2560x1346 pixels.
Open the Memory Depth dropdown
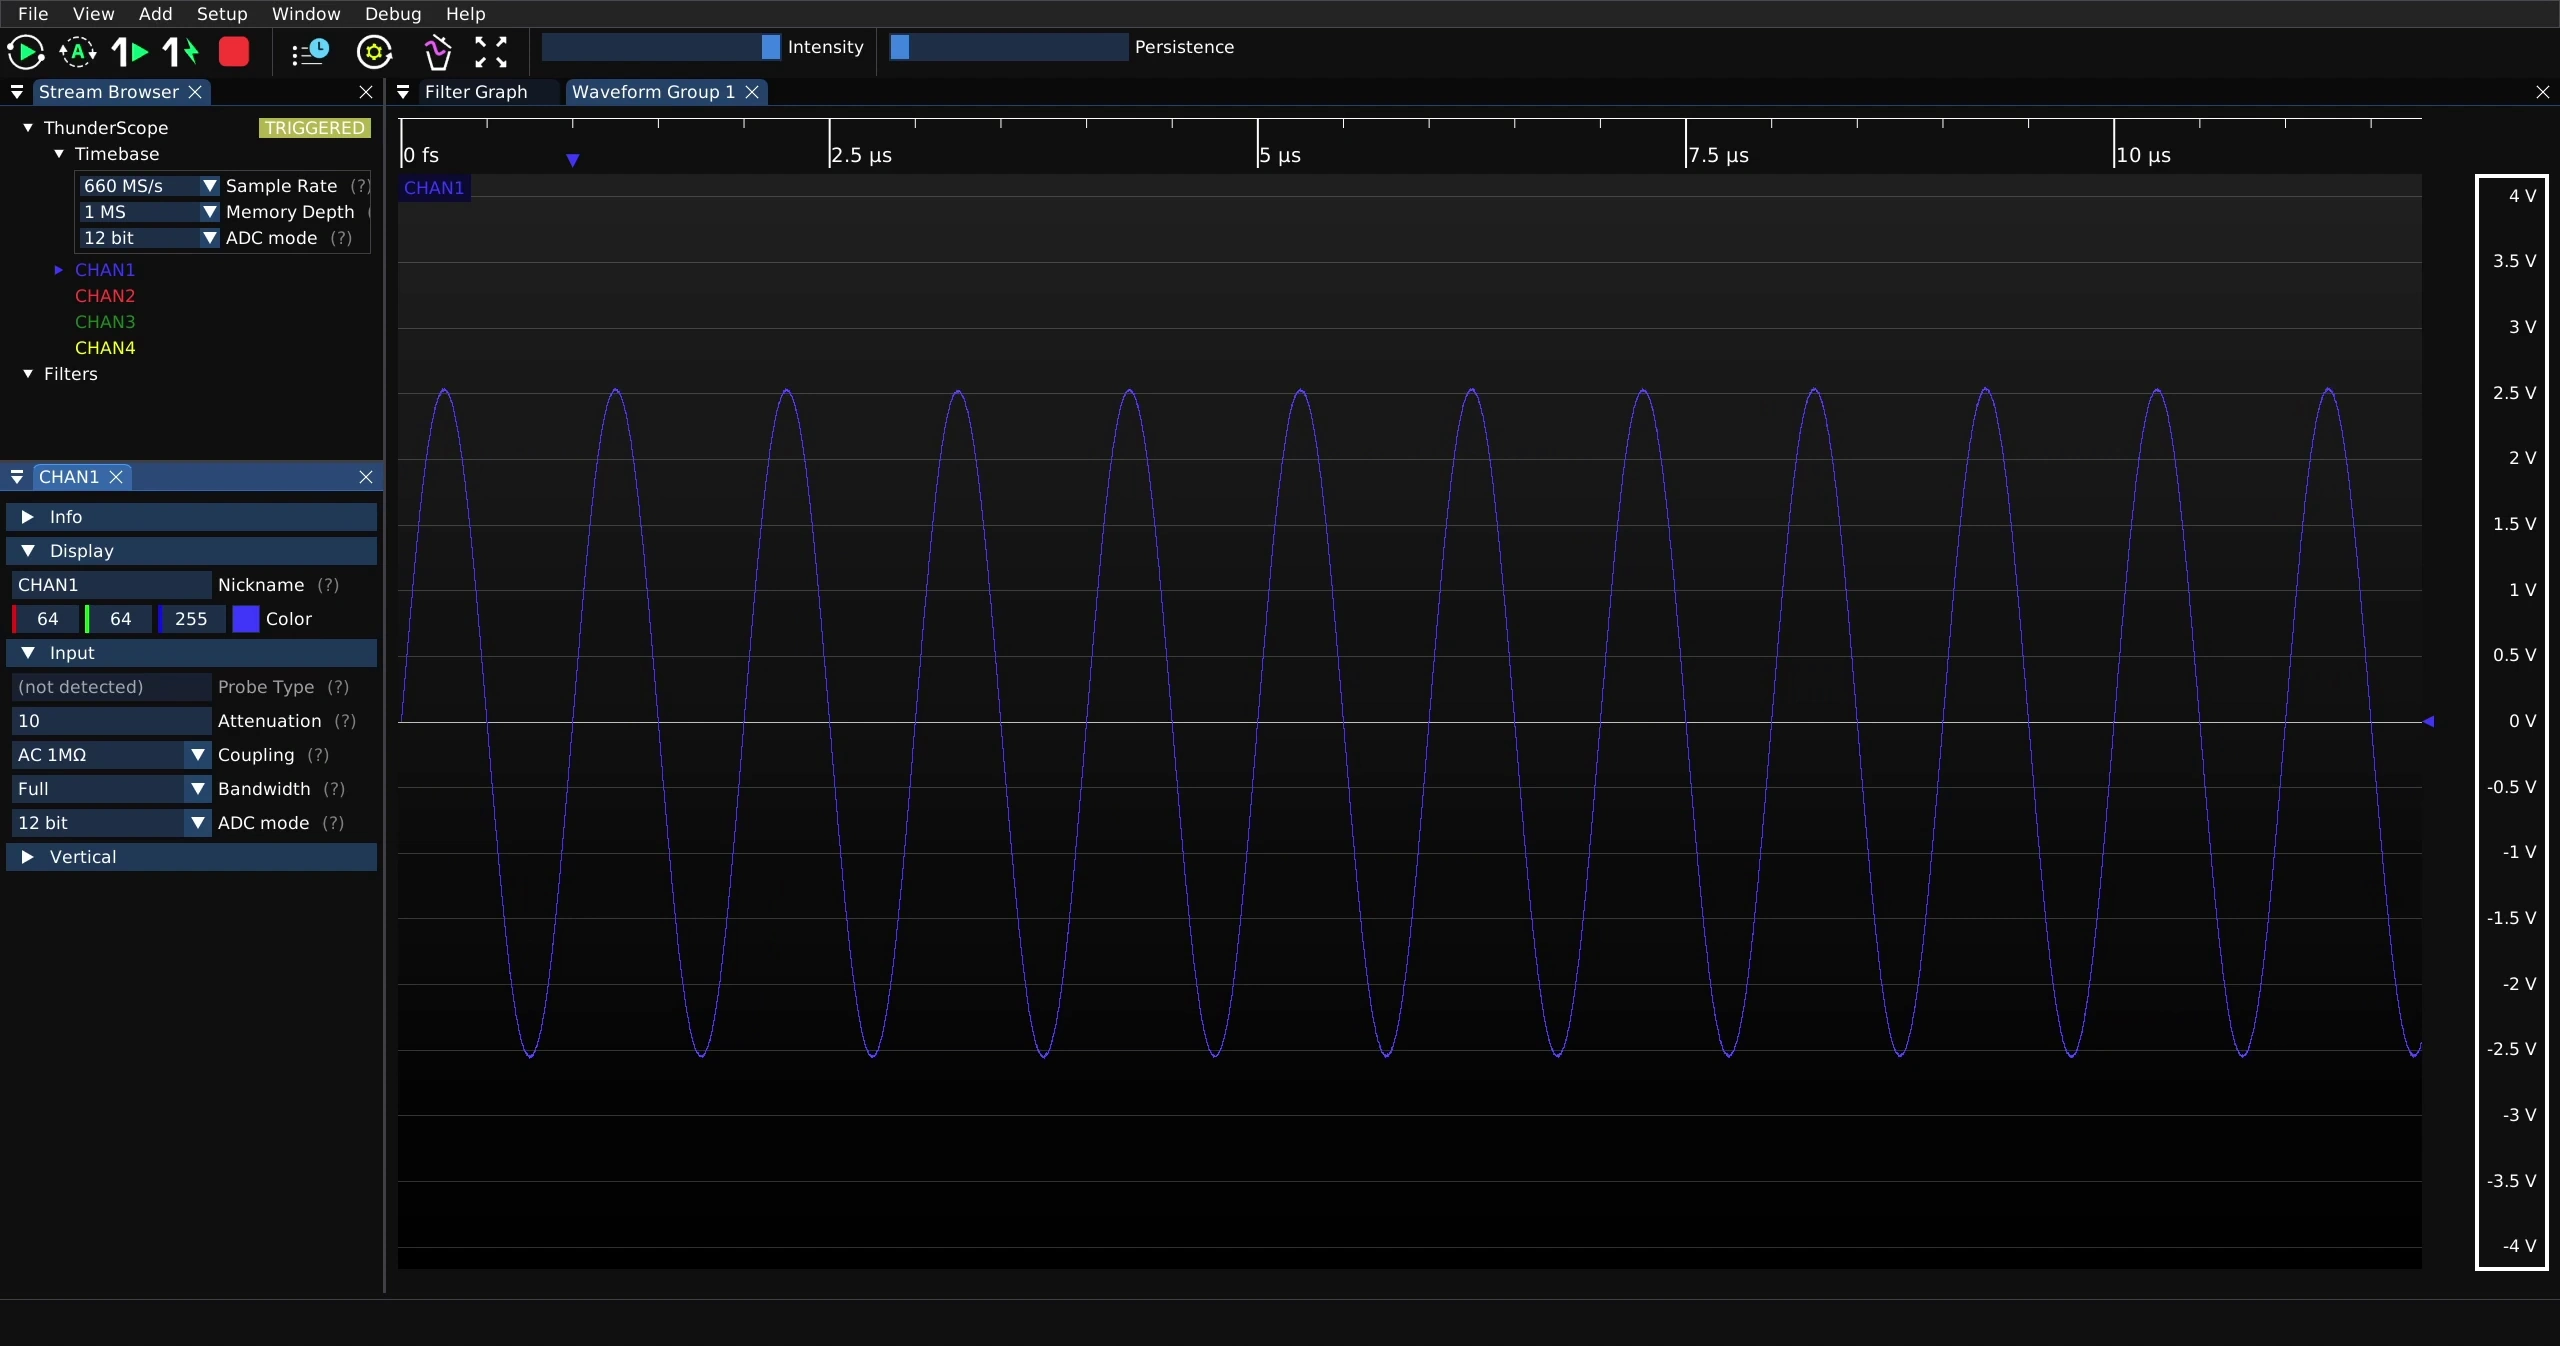point(149,212)
